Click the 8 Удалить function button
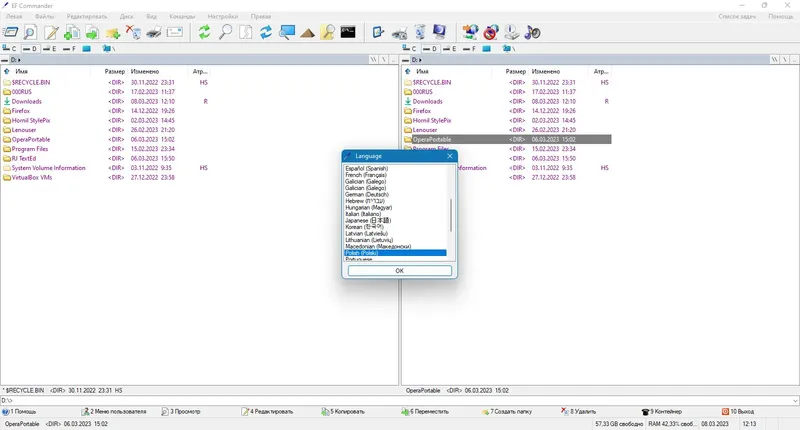 (578, 411)
